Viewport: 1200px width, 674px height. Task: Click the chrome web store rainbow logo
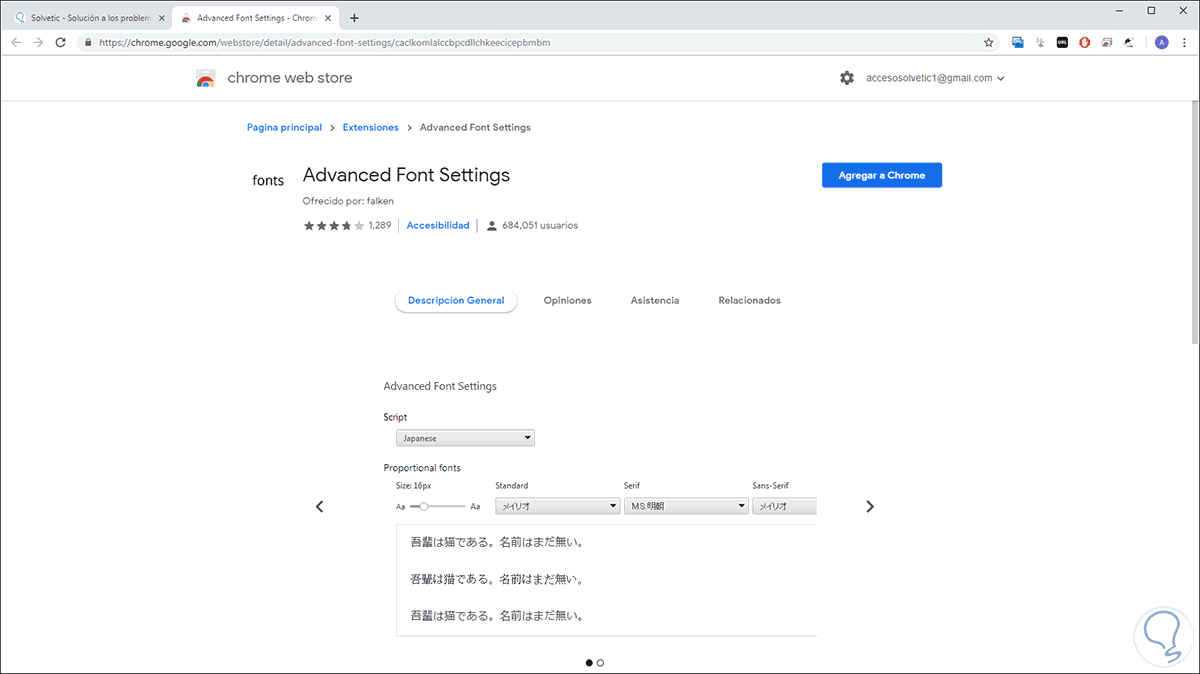[x=206, y=79]
